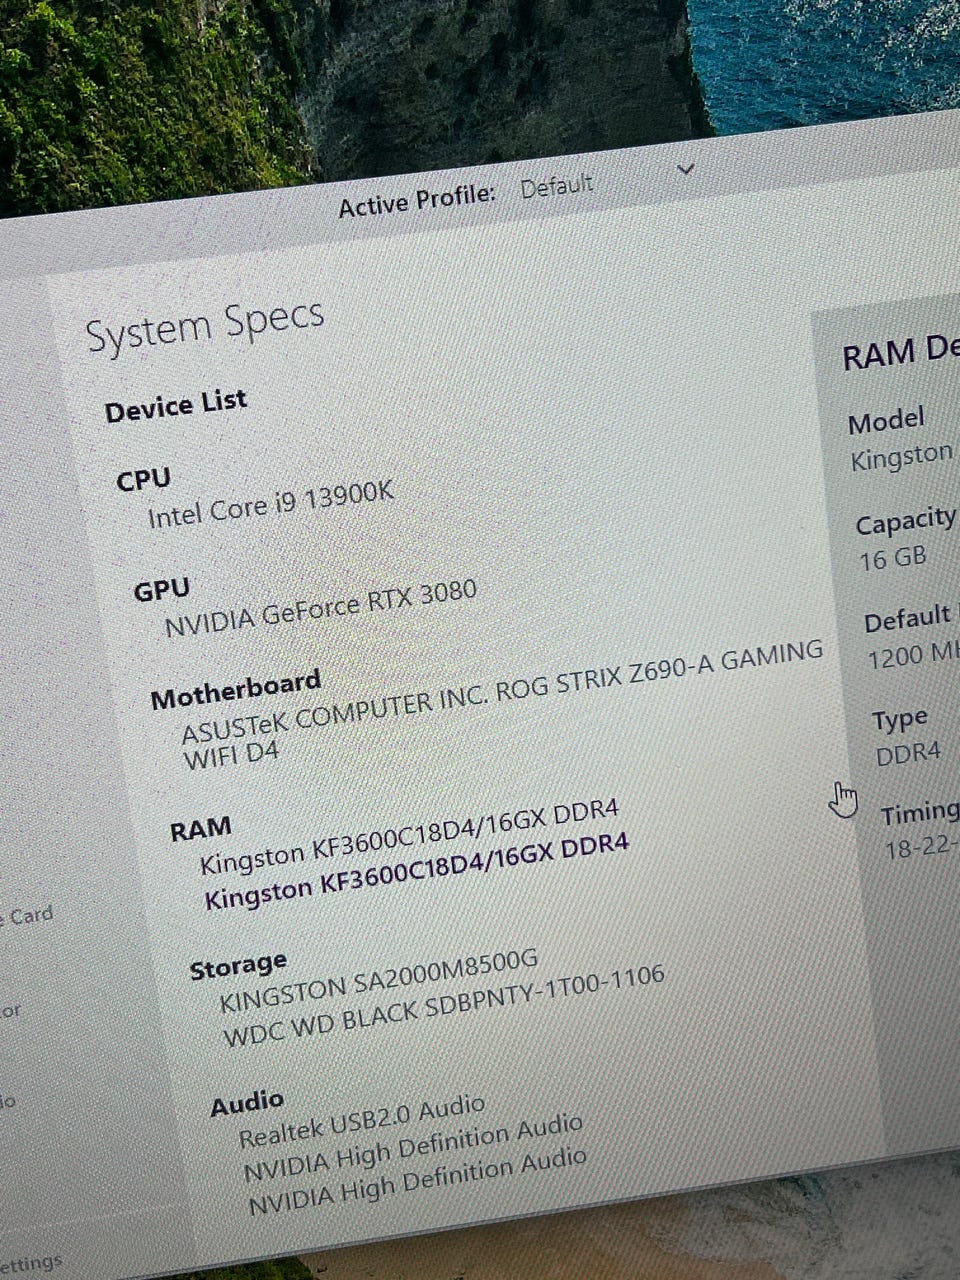This screenshot has height=1280, width=960.
Task: Select first NVIDIA High Definition Audio entry
Action: [x=413, y=1146]
